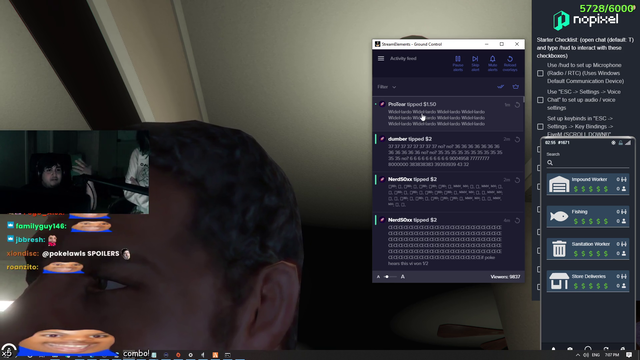Click familyguy146 username in chat
Screen dimensions: 640x360
point(41,226)
